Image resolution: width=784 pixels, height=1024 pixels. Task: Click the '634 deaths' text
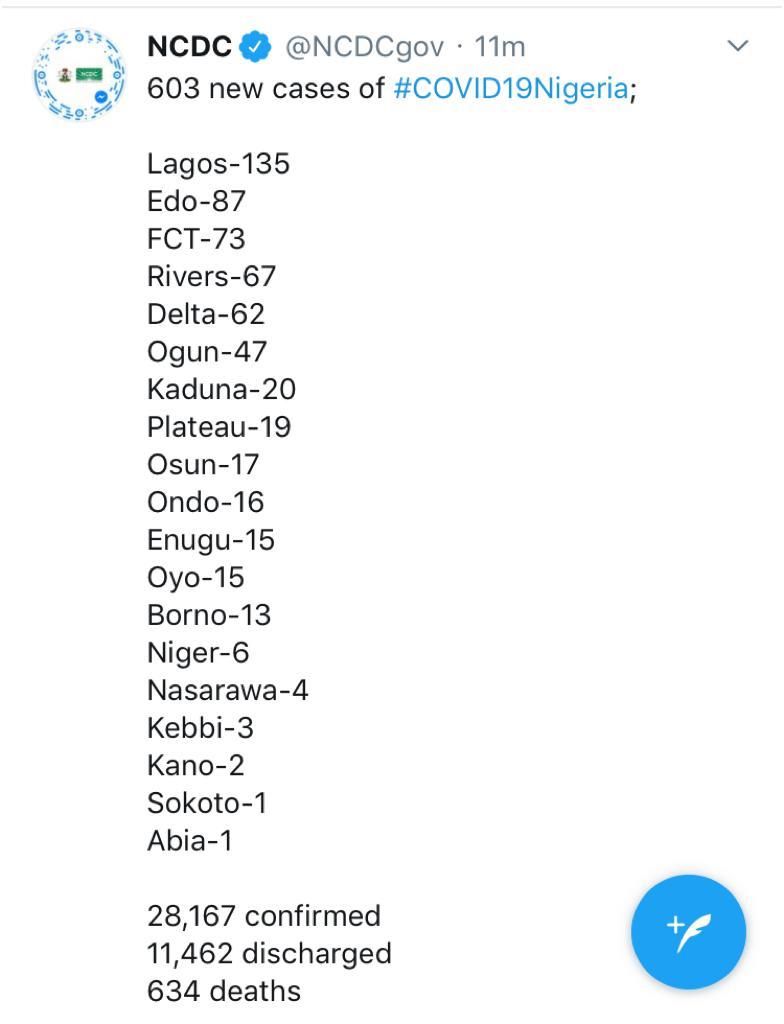[x=224, y=991]
